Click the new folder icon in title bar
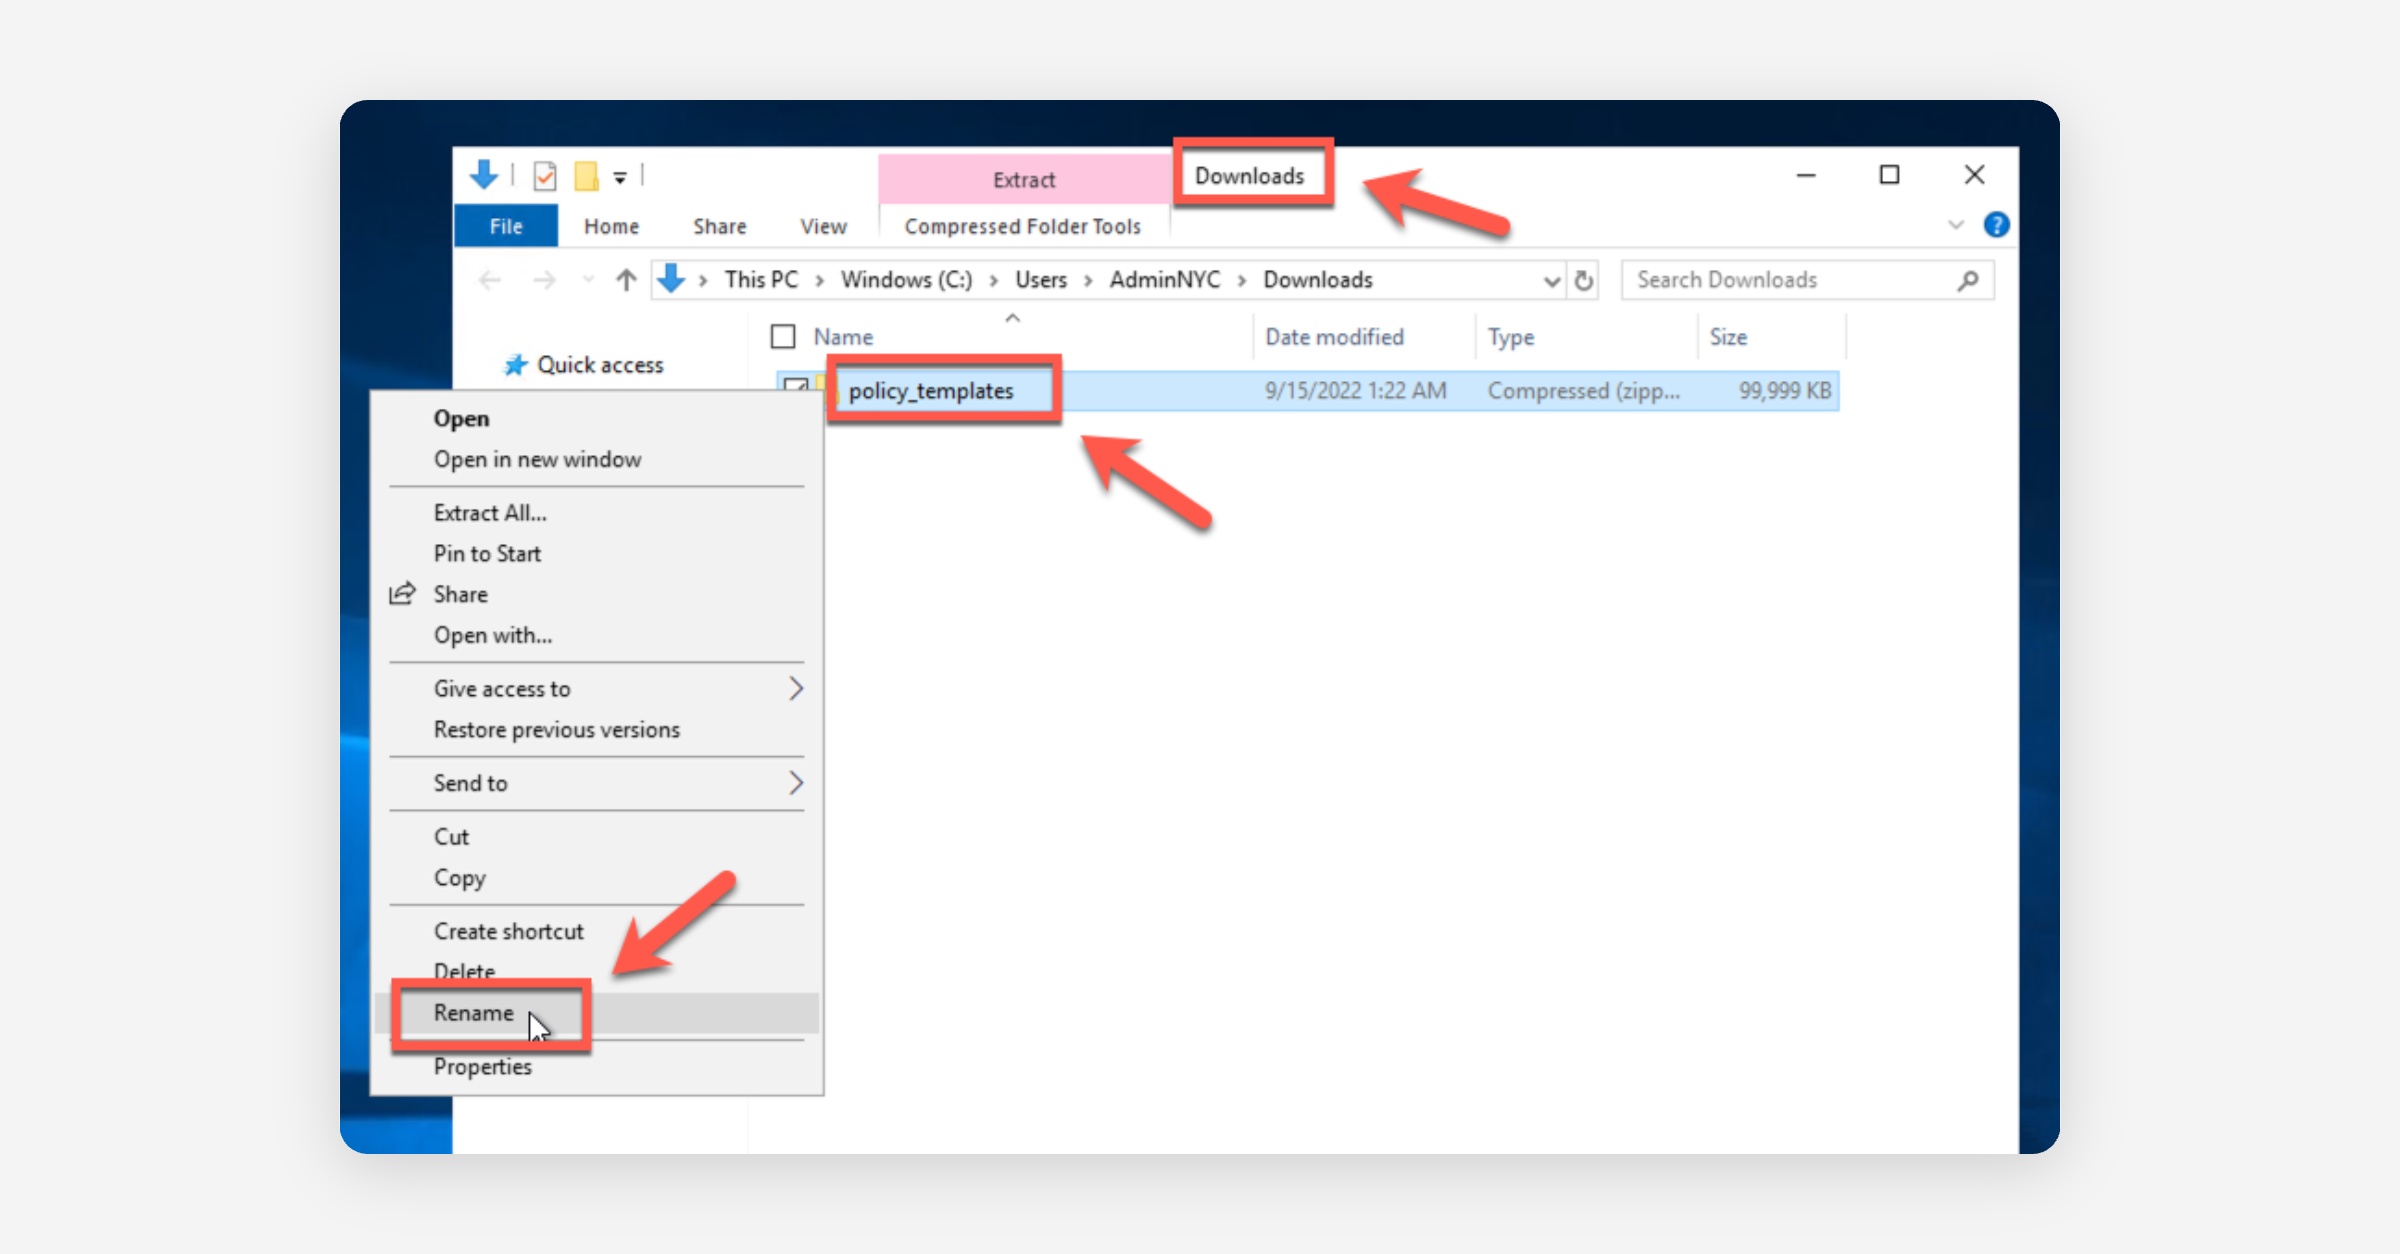Screen dimensions: 2400x1254 pos(586,176)
